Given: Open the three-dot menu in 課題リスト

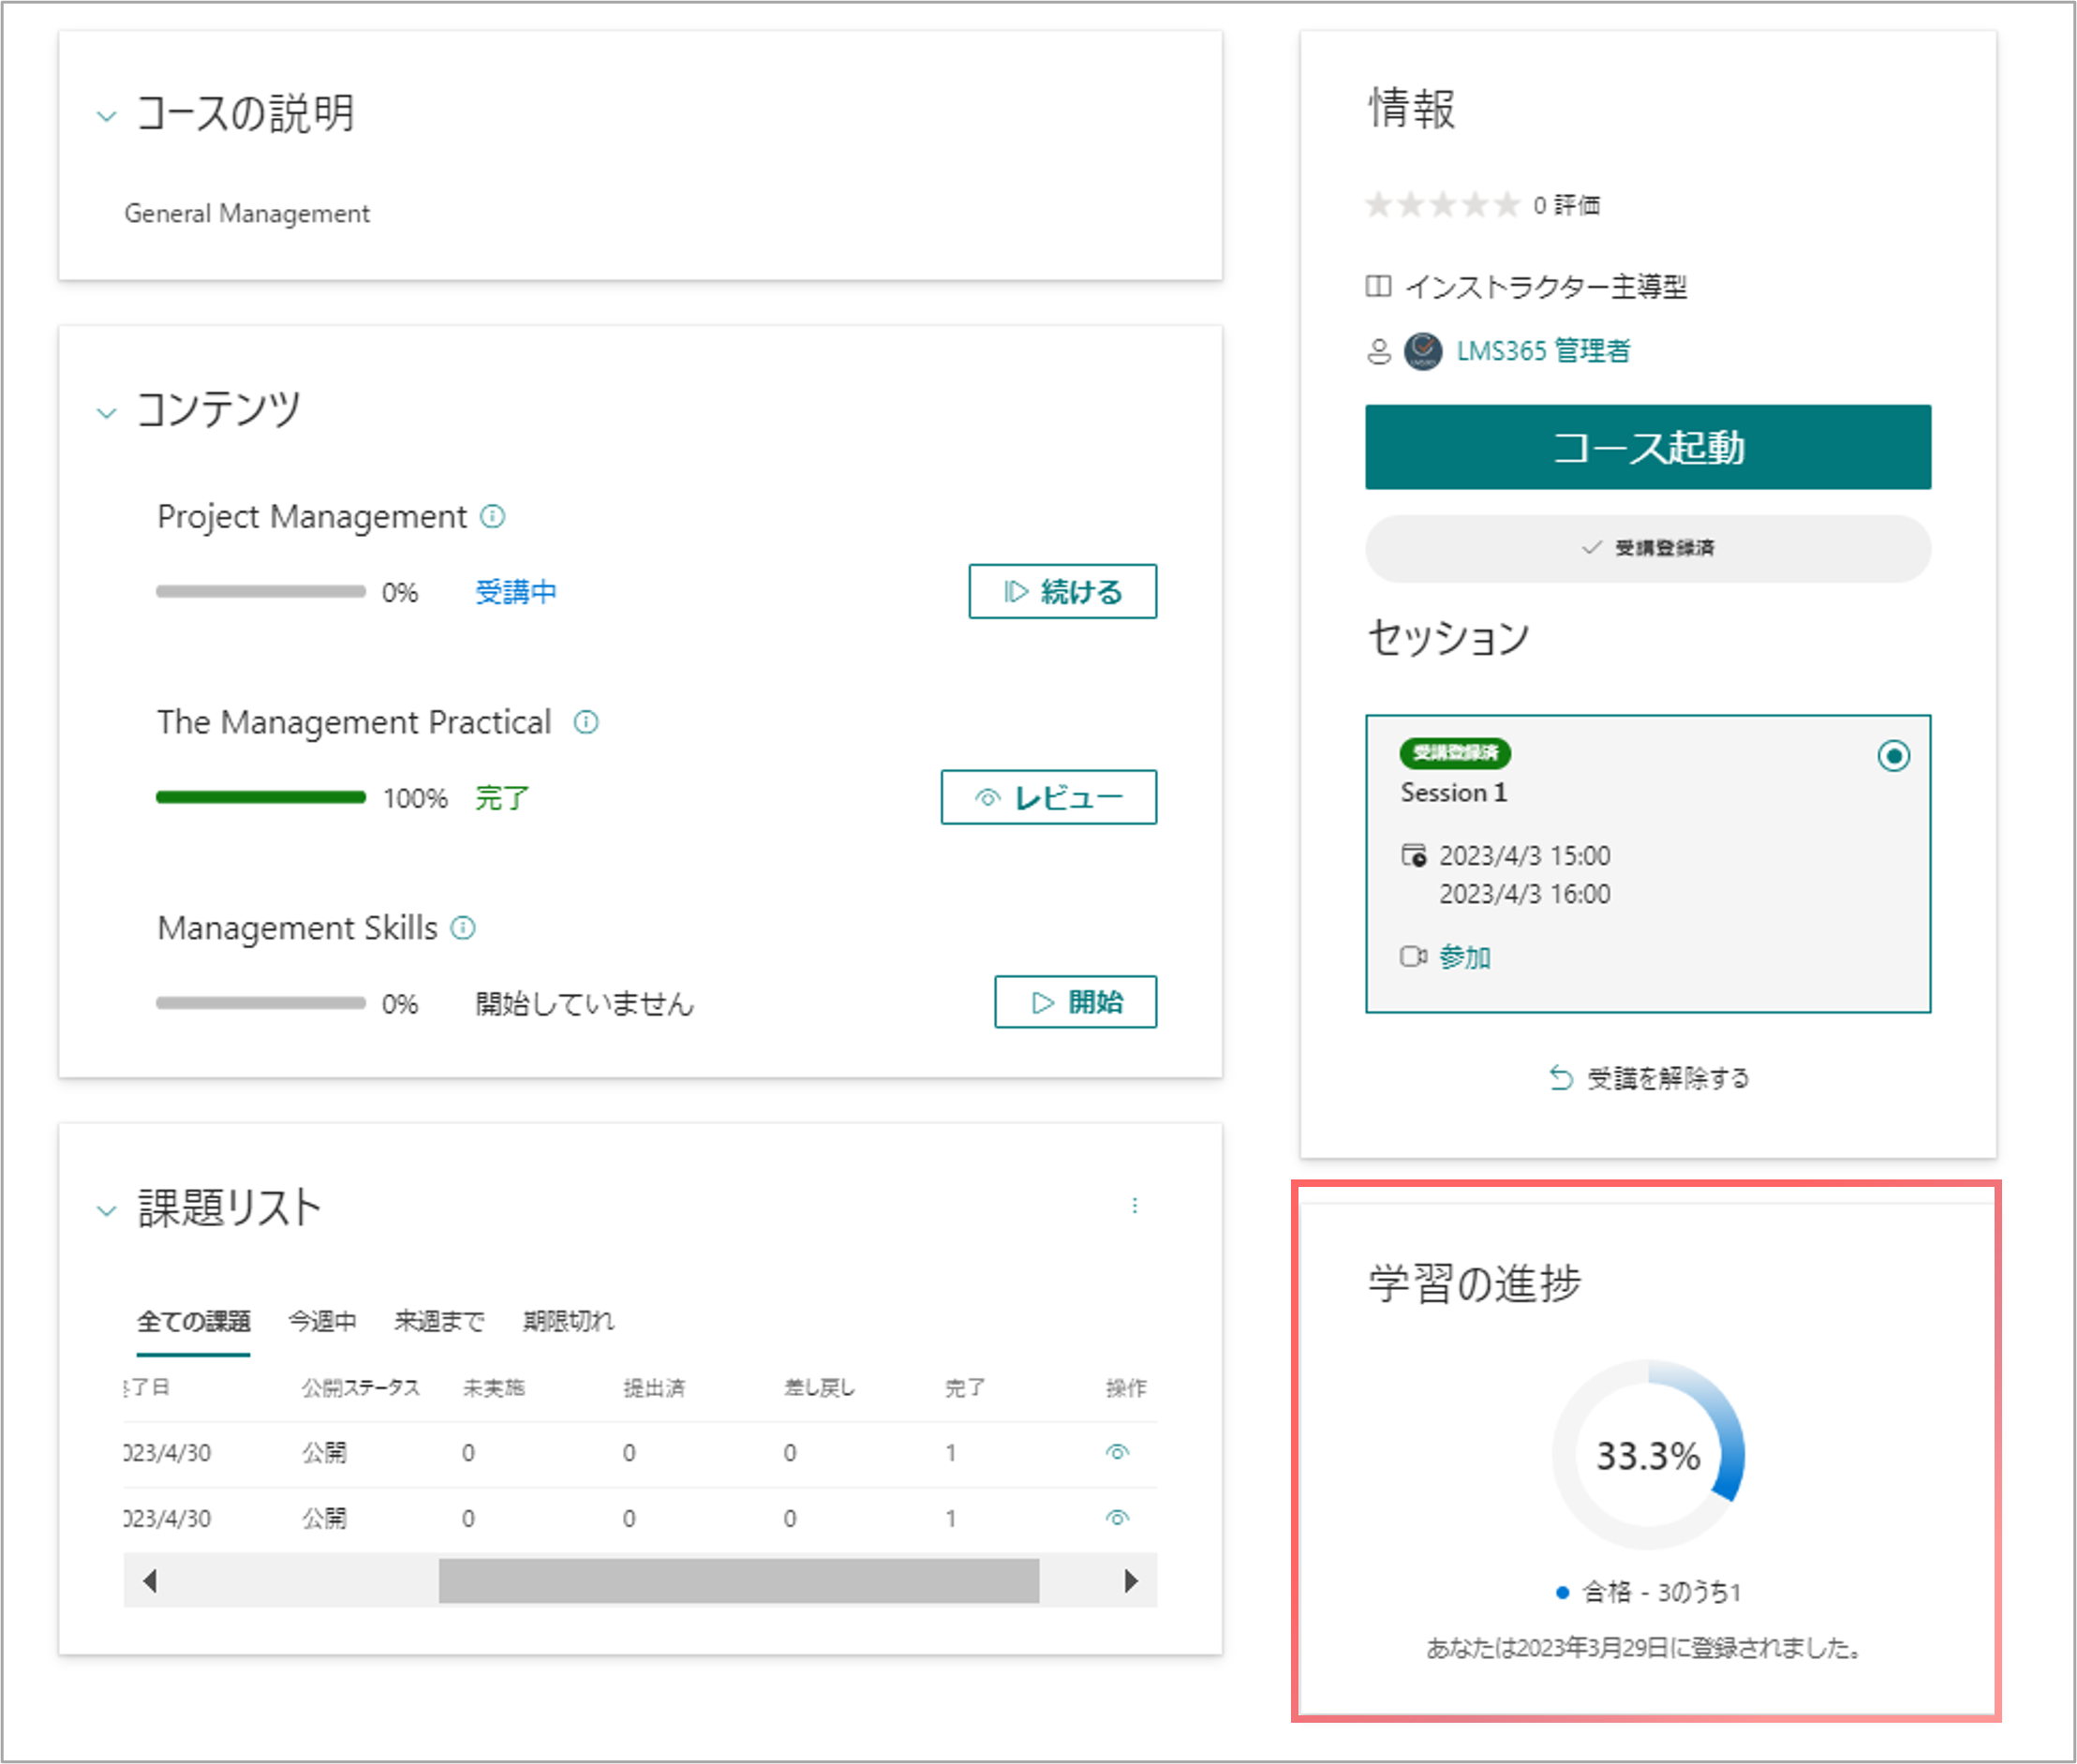Looking at the screenshot, I should tap(1134, 1205).
